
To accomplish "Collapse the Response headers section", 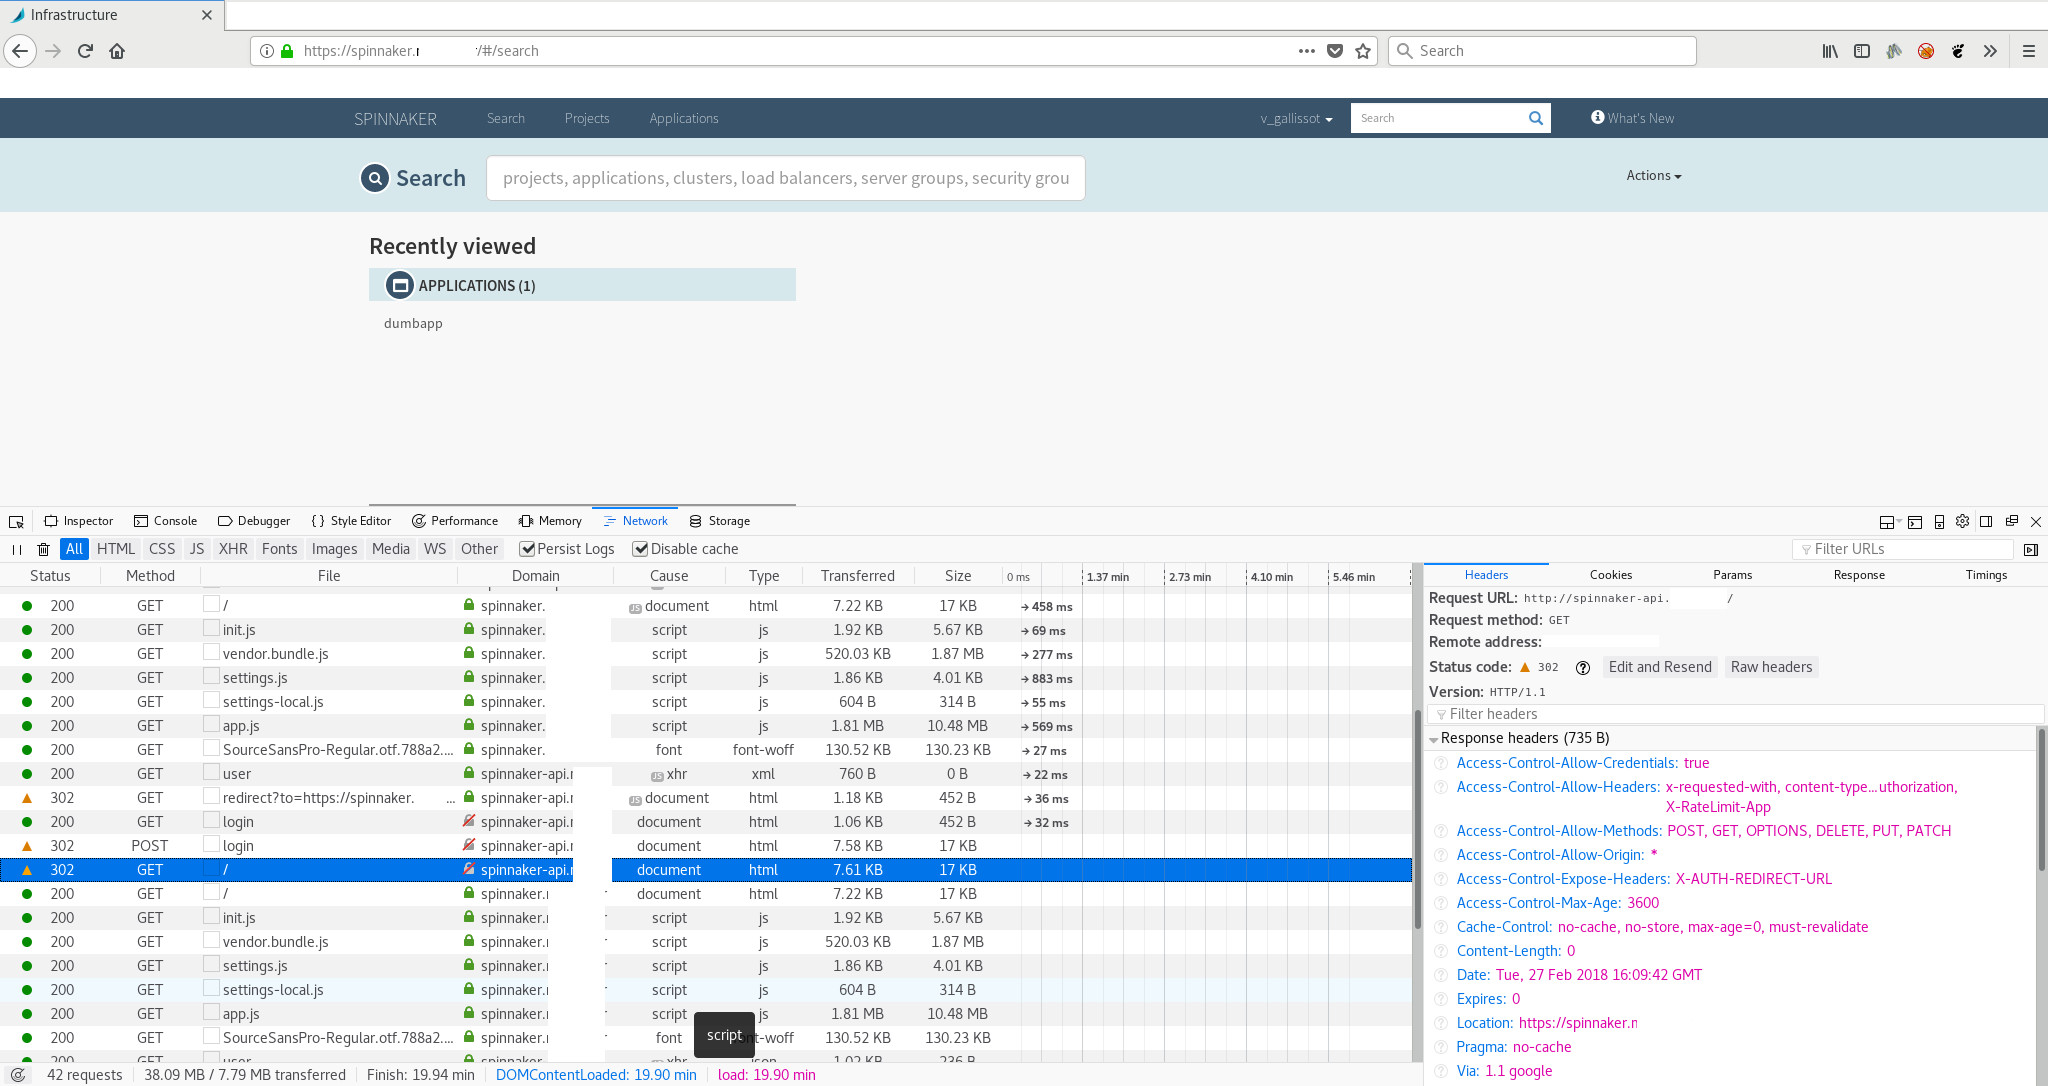I will click(1434, 738).
